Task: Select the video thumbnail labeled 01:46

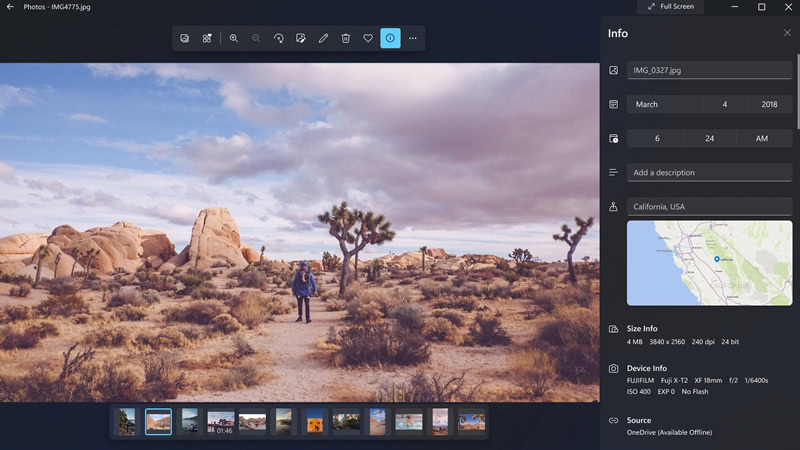Action: point(221,422)
